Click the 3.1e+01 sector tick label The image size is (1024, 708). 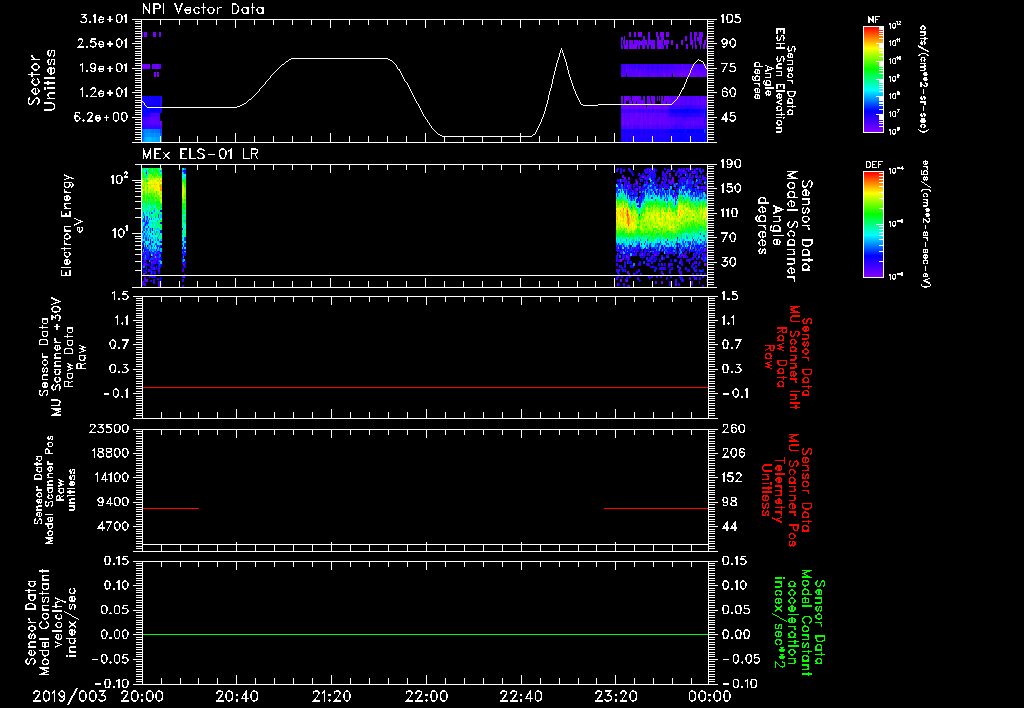tap(103, 18)
